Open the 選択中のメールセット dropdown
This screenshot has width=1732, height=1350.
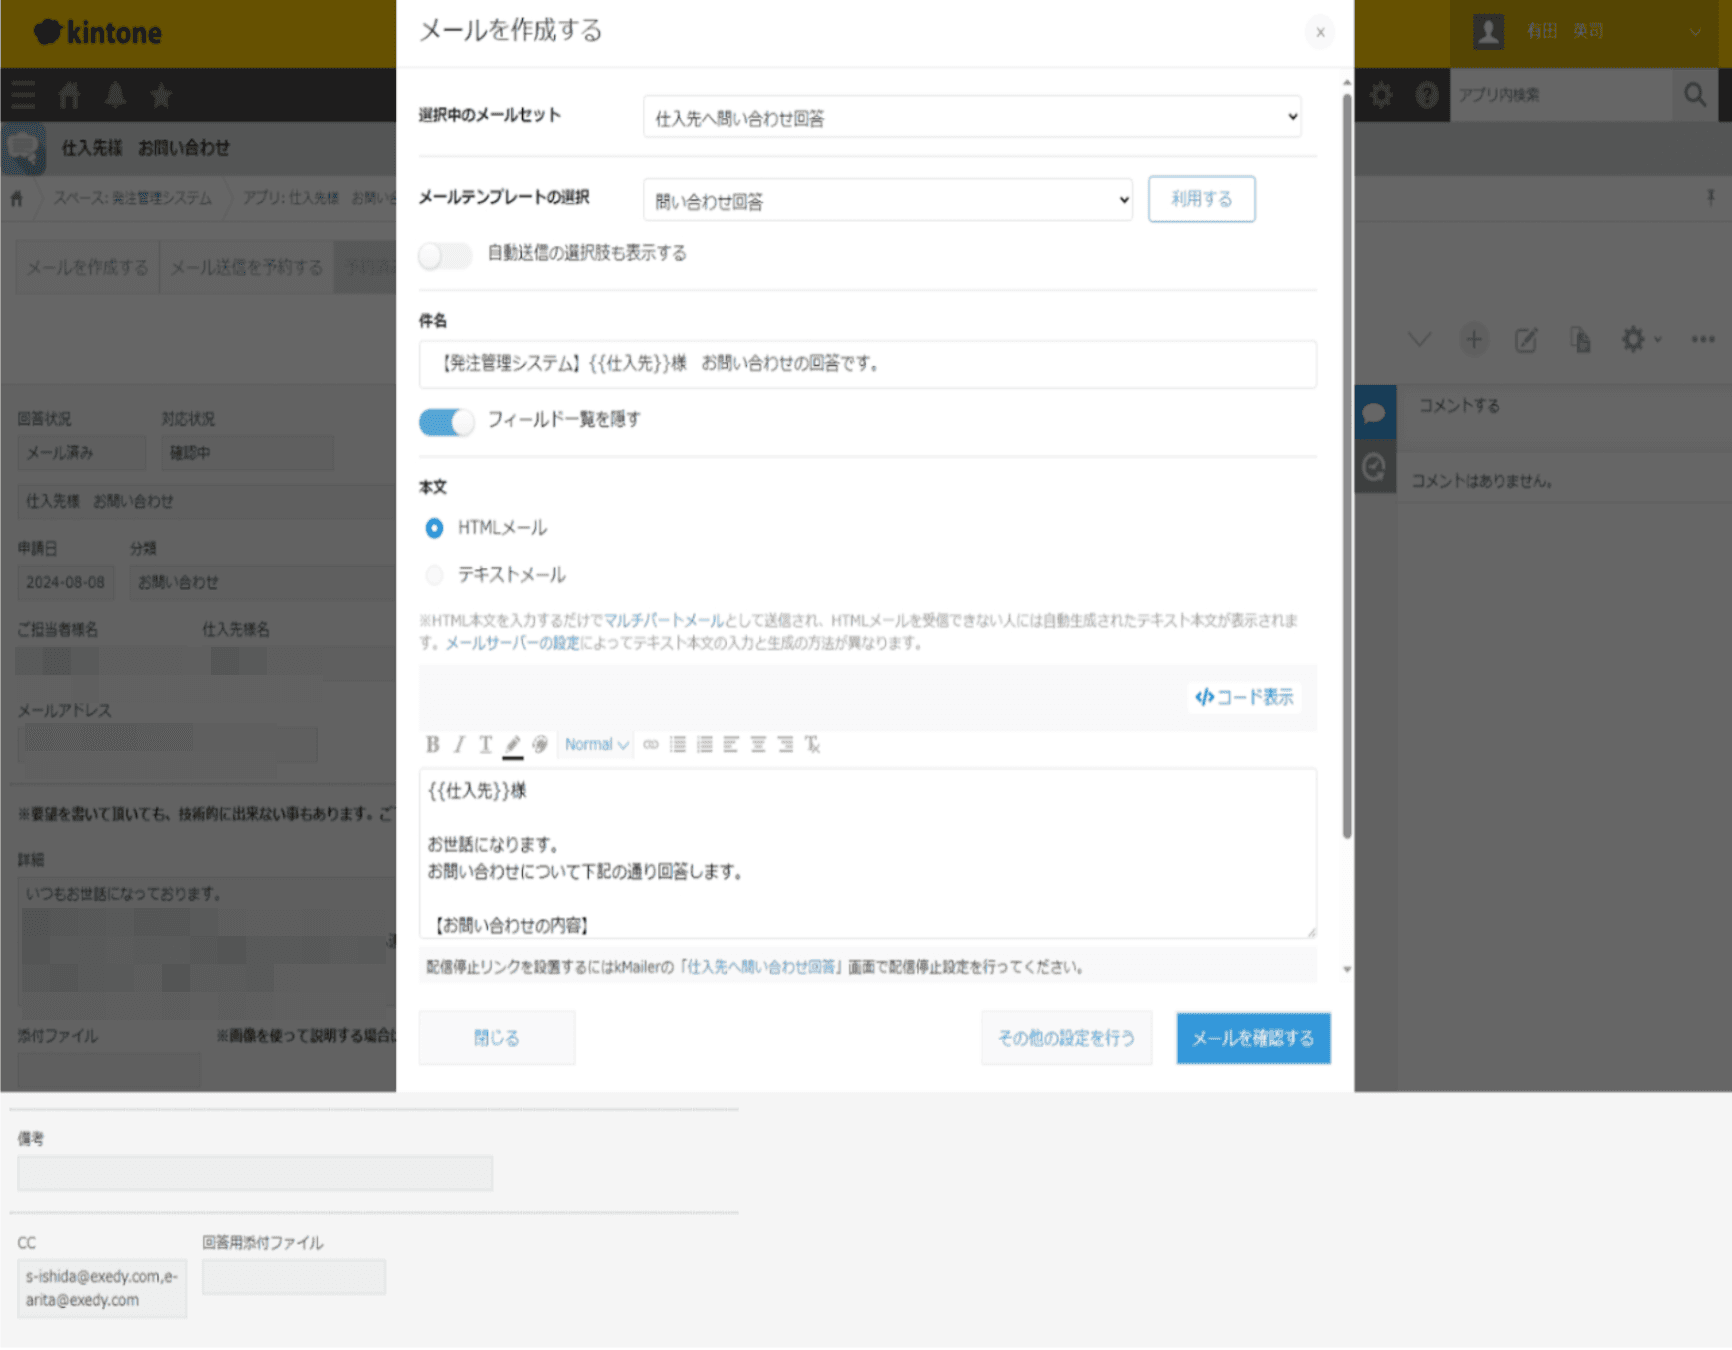point(971,118)
